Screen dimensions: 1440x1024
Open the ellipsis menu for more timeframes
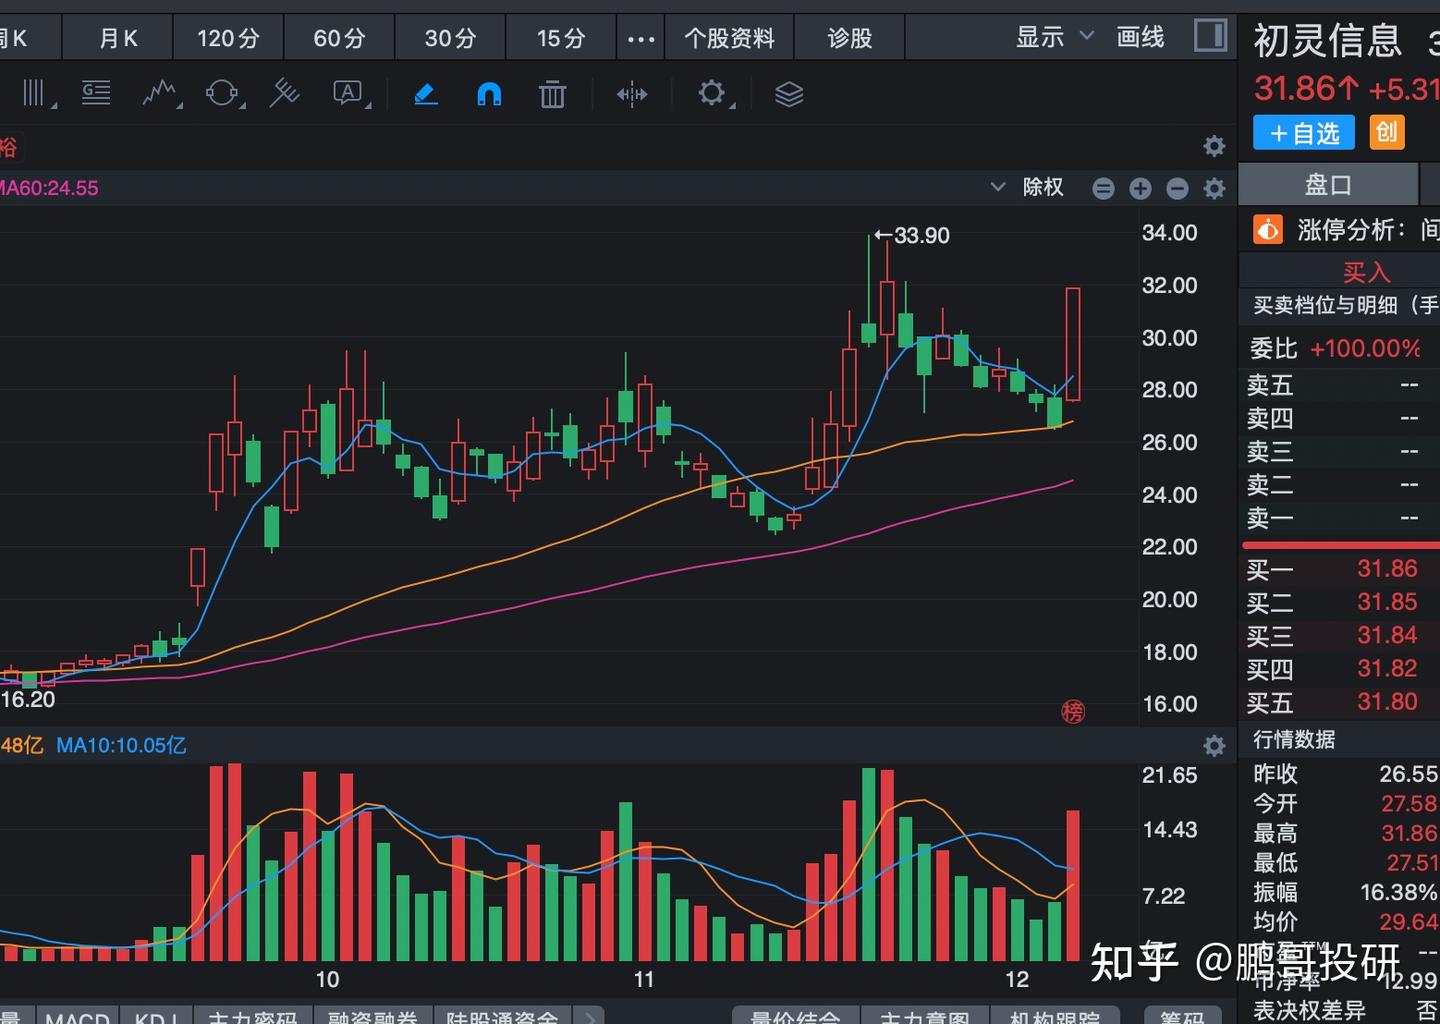[640, 37]
